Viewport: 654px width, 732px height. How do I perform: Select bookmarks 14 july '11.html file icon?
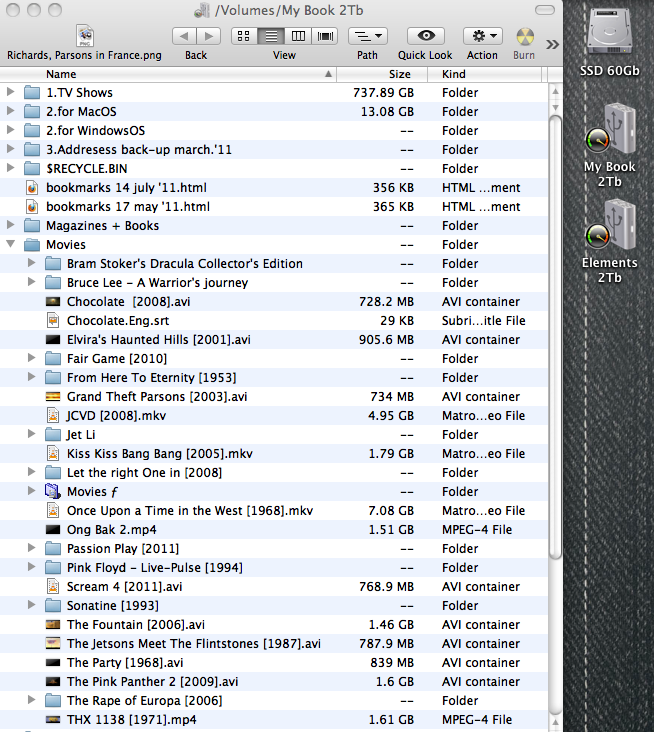[32, 188]
